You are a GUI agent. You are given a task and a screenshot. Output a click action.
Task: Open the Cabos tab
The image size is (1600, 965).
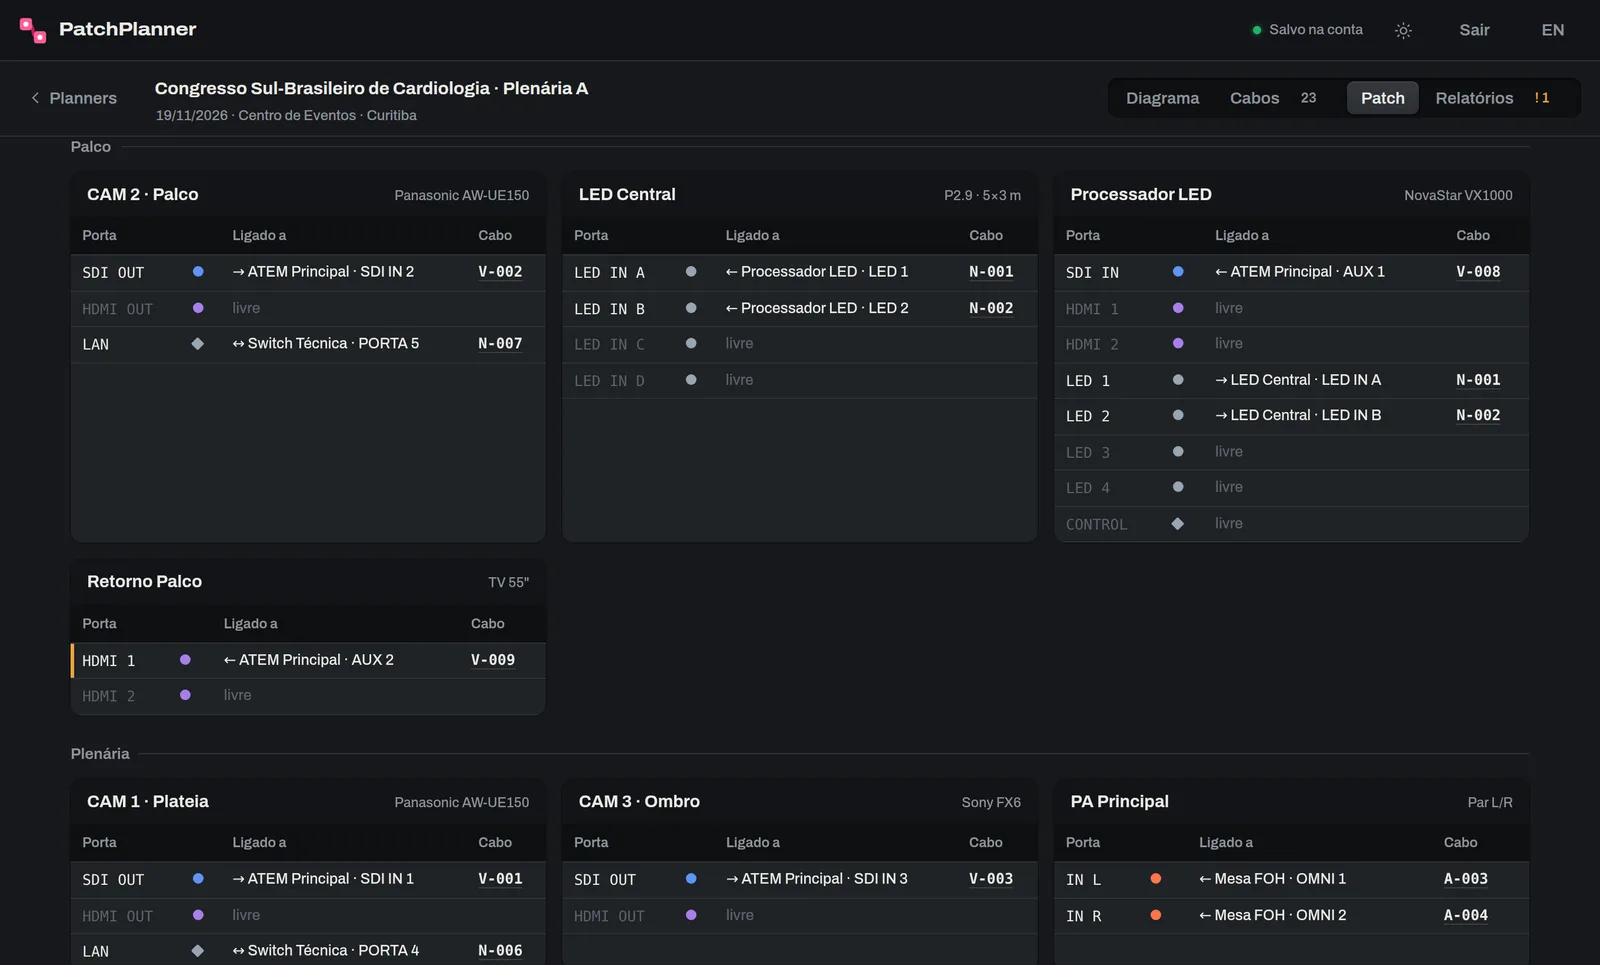pos(1273,98)
